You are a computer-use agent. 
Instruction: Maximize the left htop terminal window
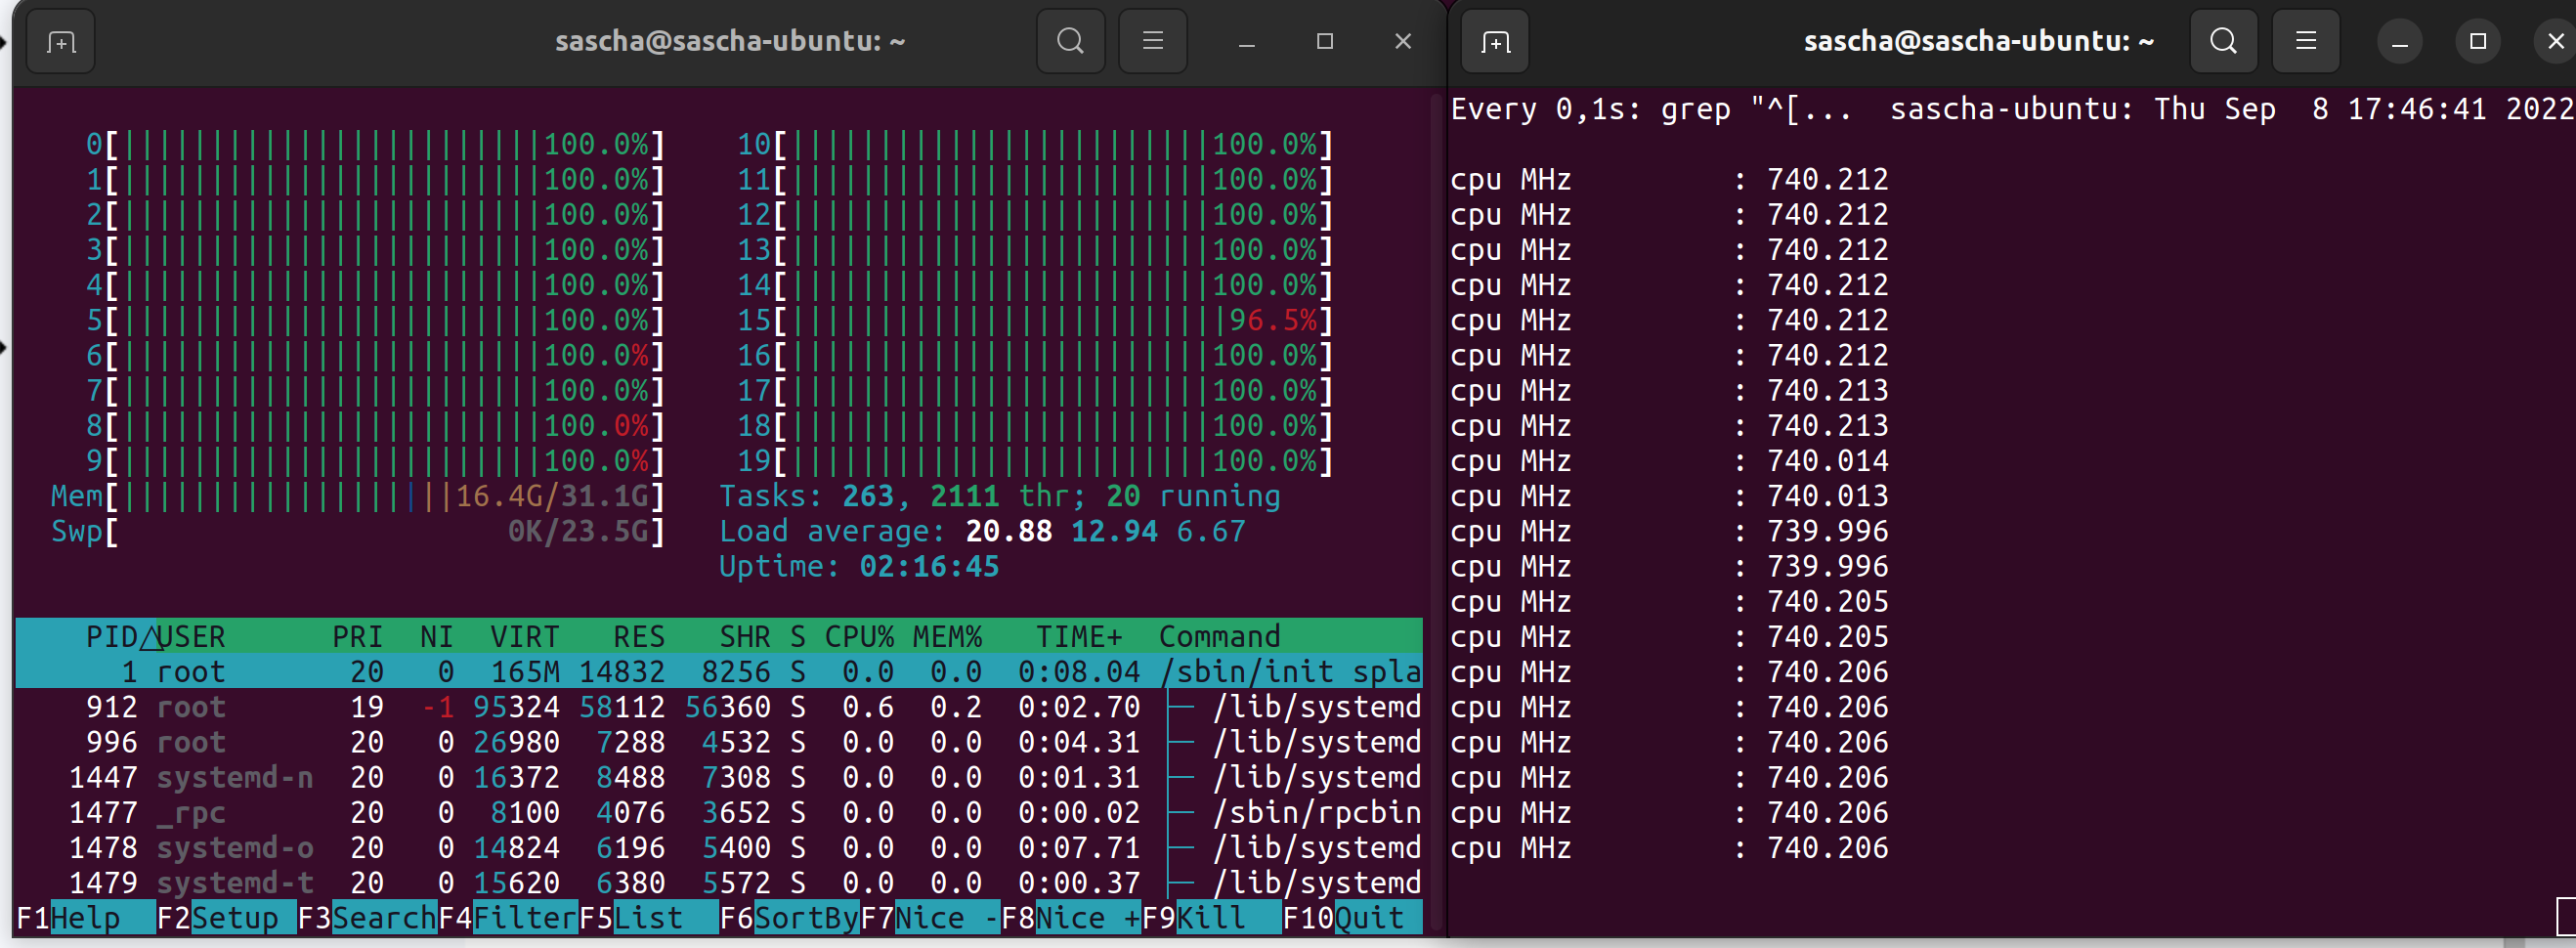click(1325, 41)
